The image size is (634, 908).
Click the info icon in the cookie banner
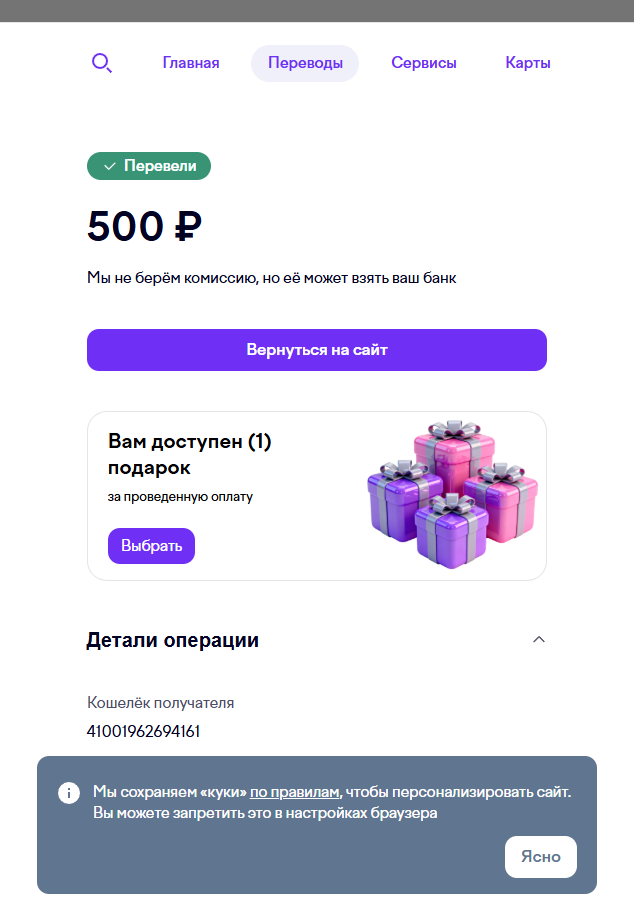69,792
